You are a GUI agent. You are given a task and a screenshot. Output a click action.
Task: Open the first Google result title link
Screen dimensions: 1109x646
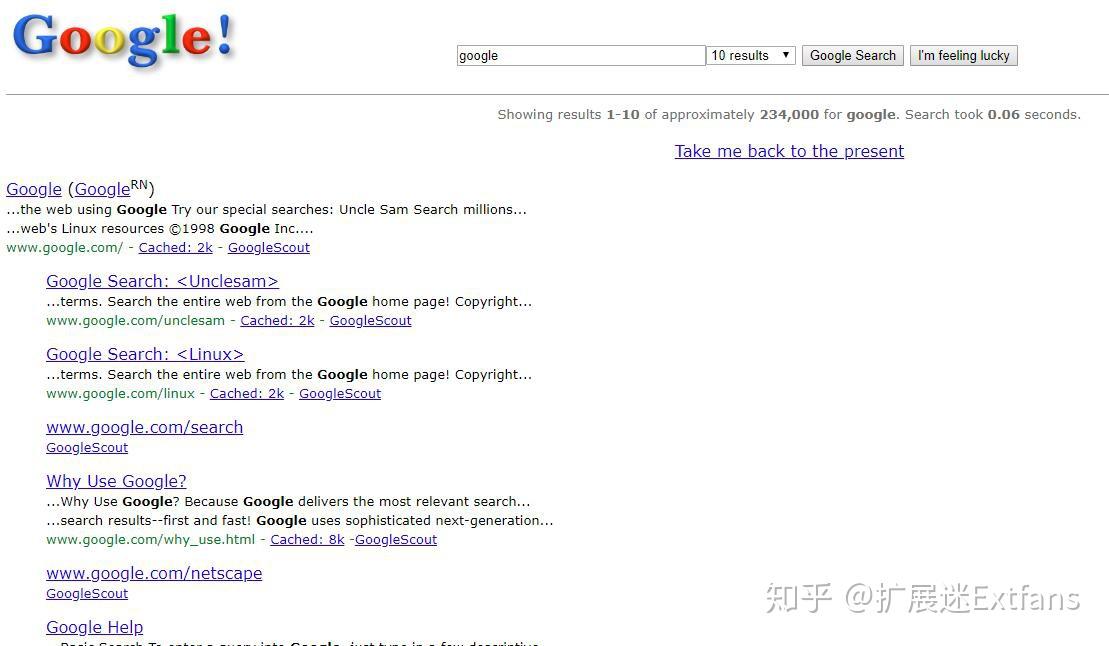point(34,190)
